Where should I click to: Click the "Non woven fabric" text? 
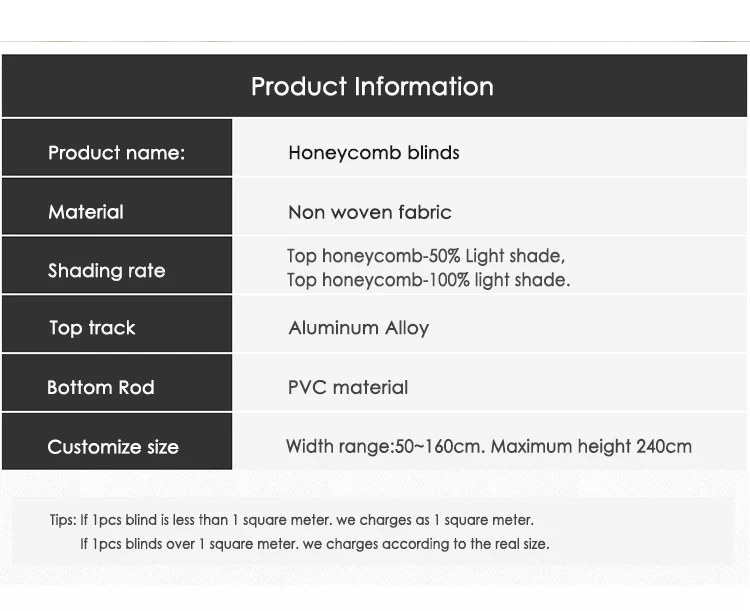point(370,212)
